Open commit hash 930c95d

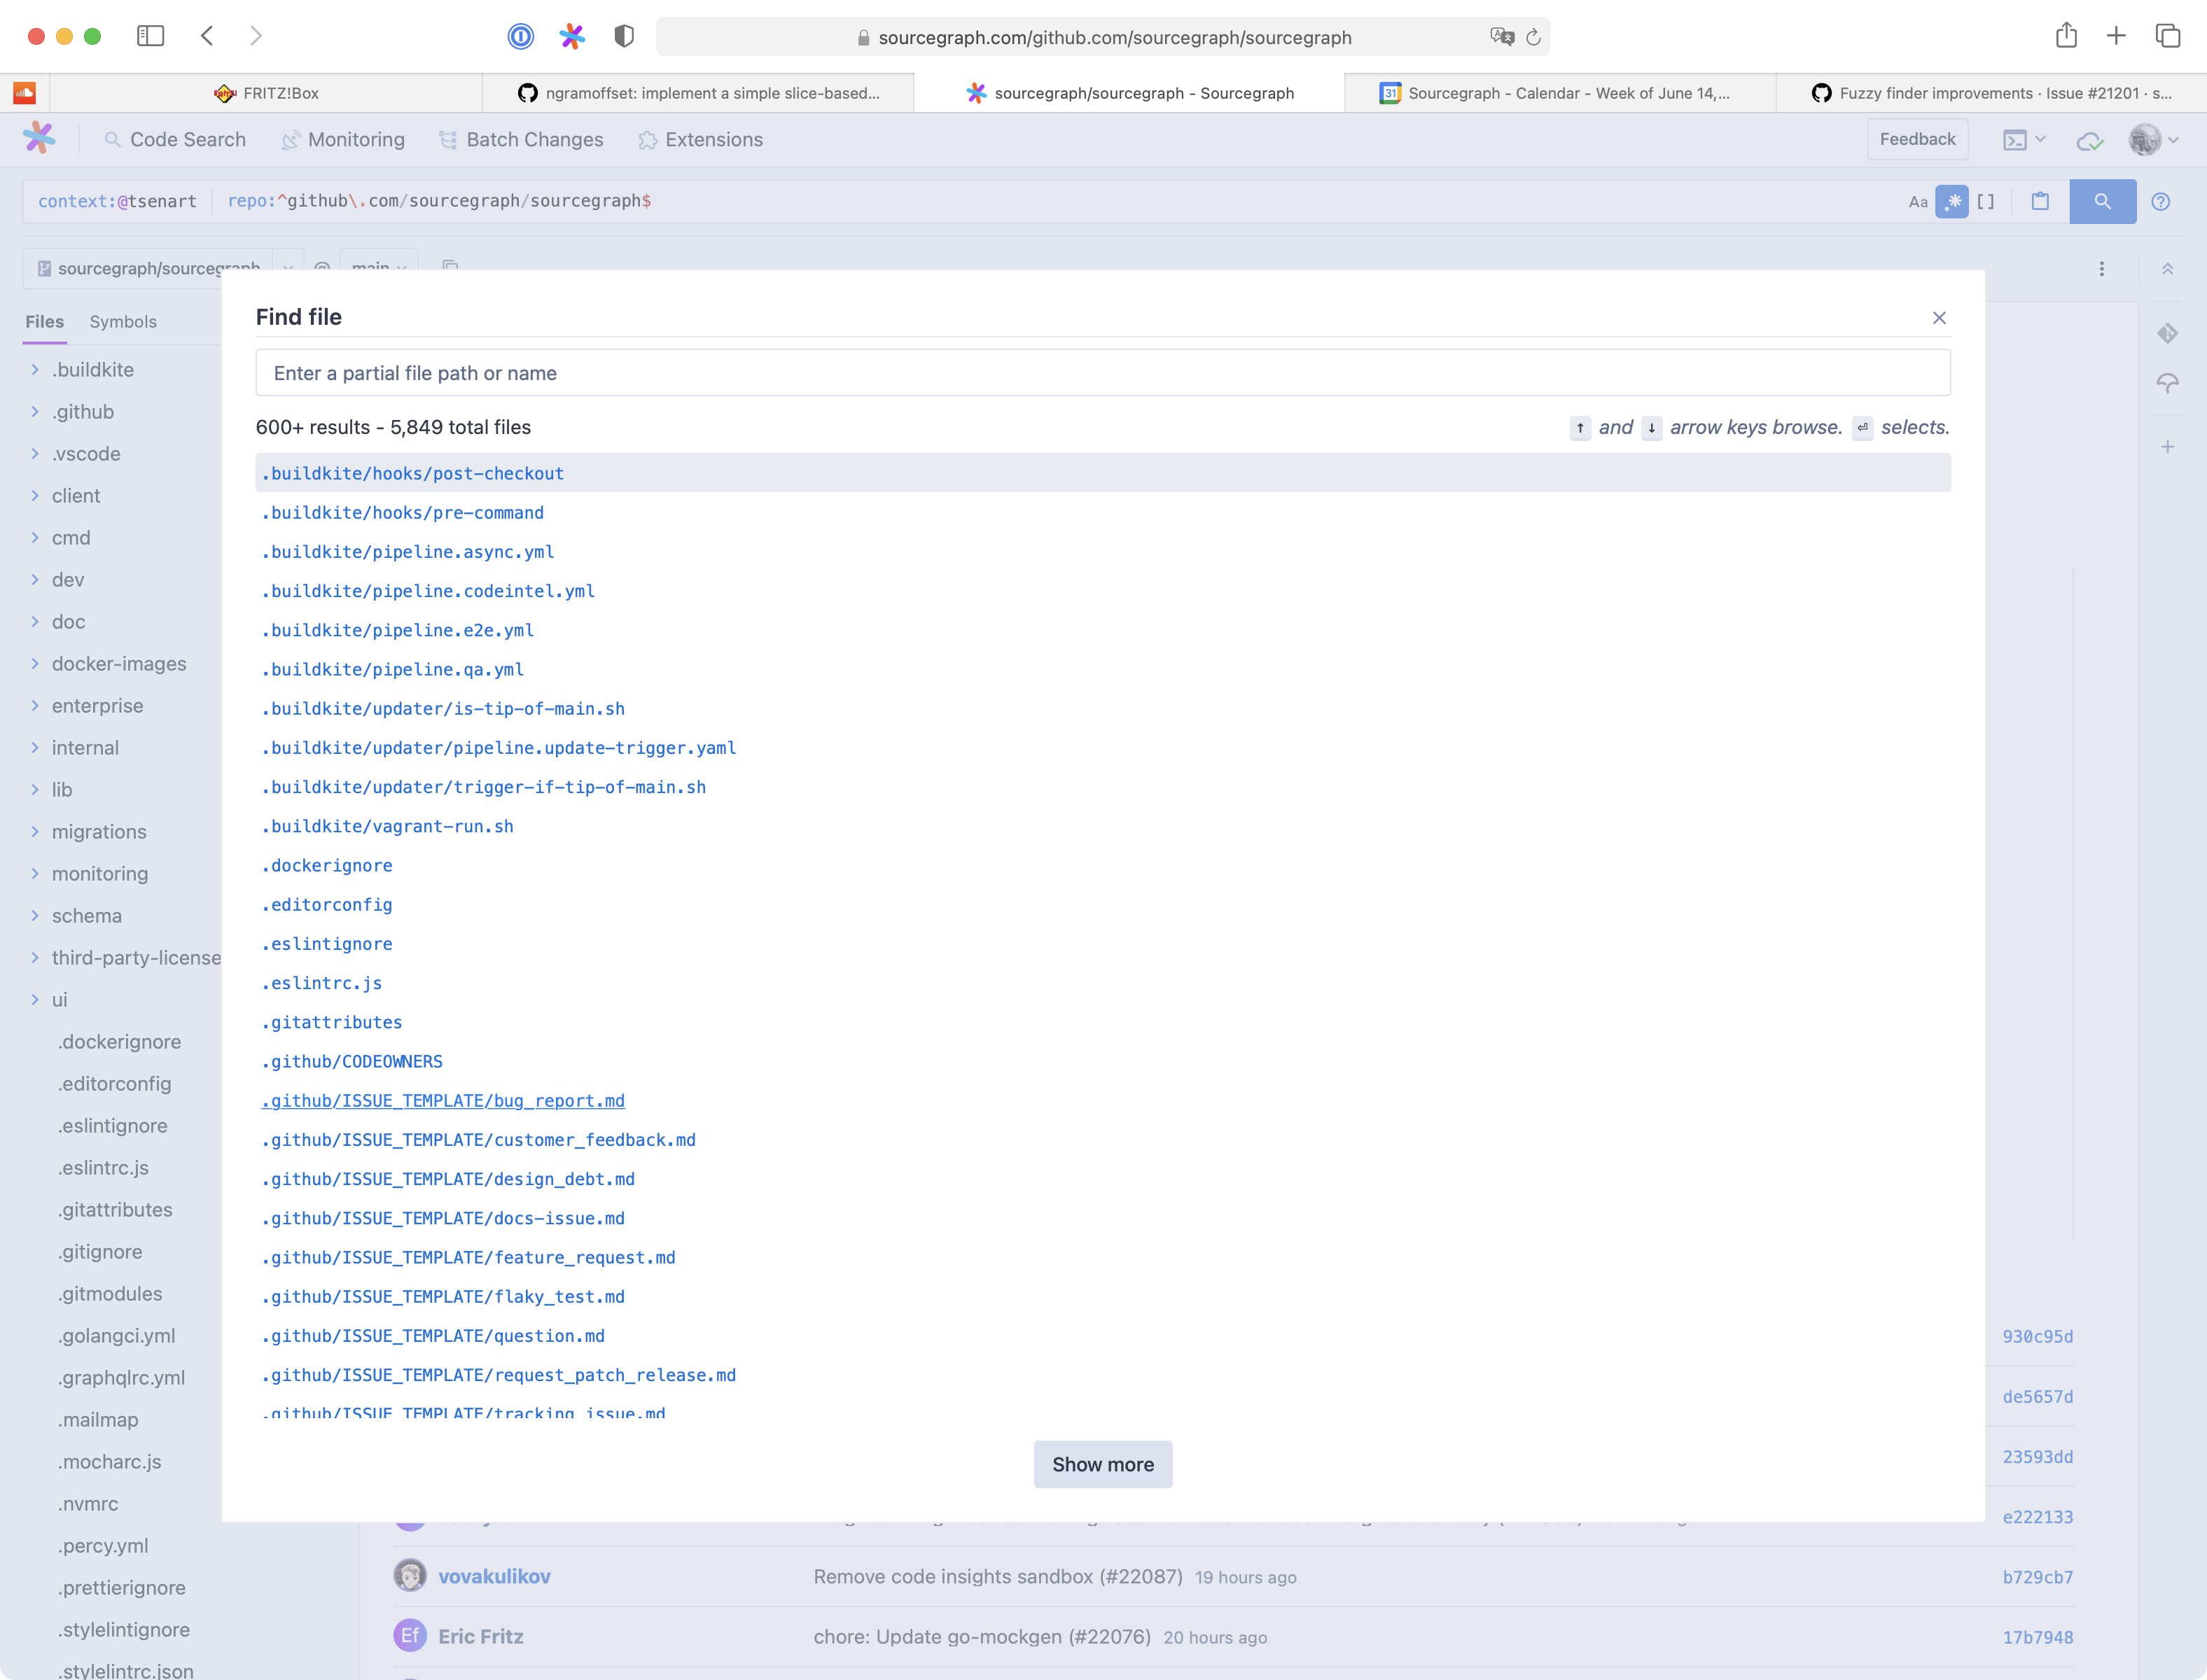tap(2037, 1337)
